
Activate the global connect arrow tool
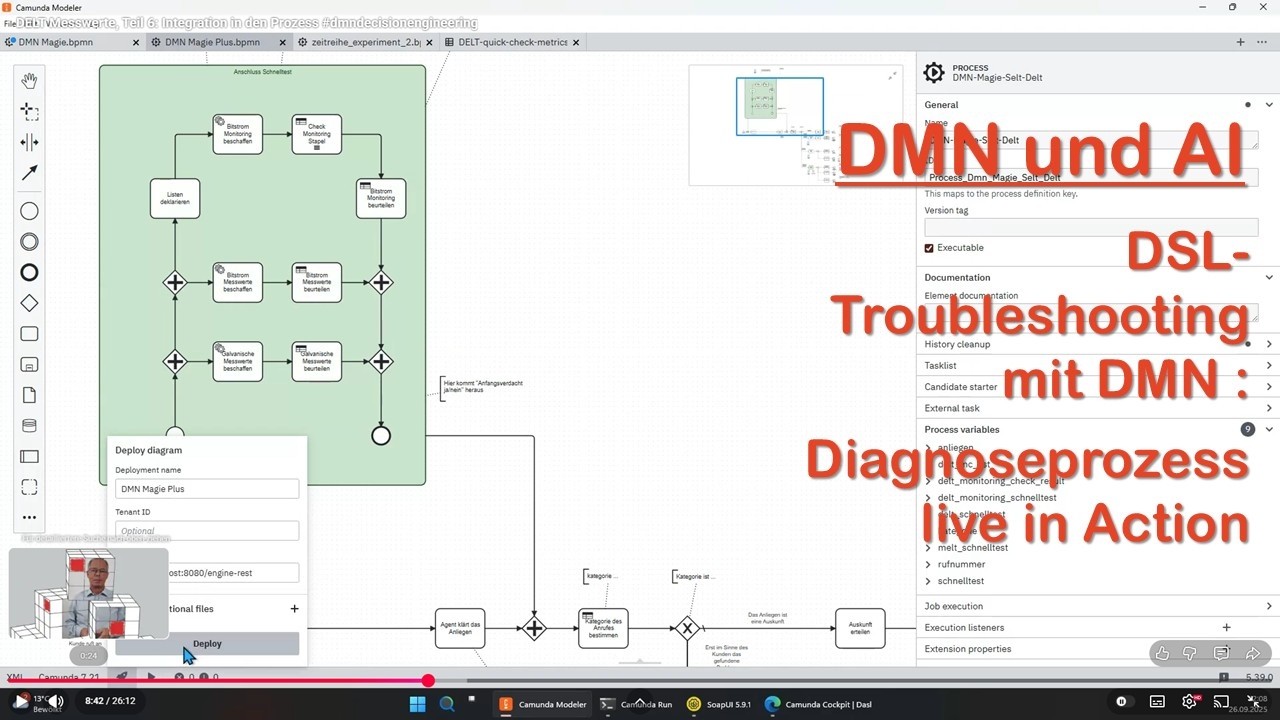(30, 173)
